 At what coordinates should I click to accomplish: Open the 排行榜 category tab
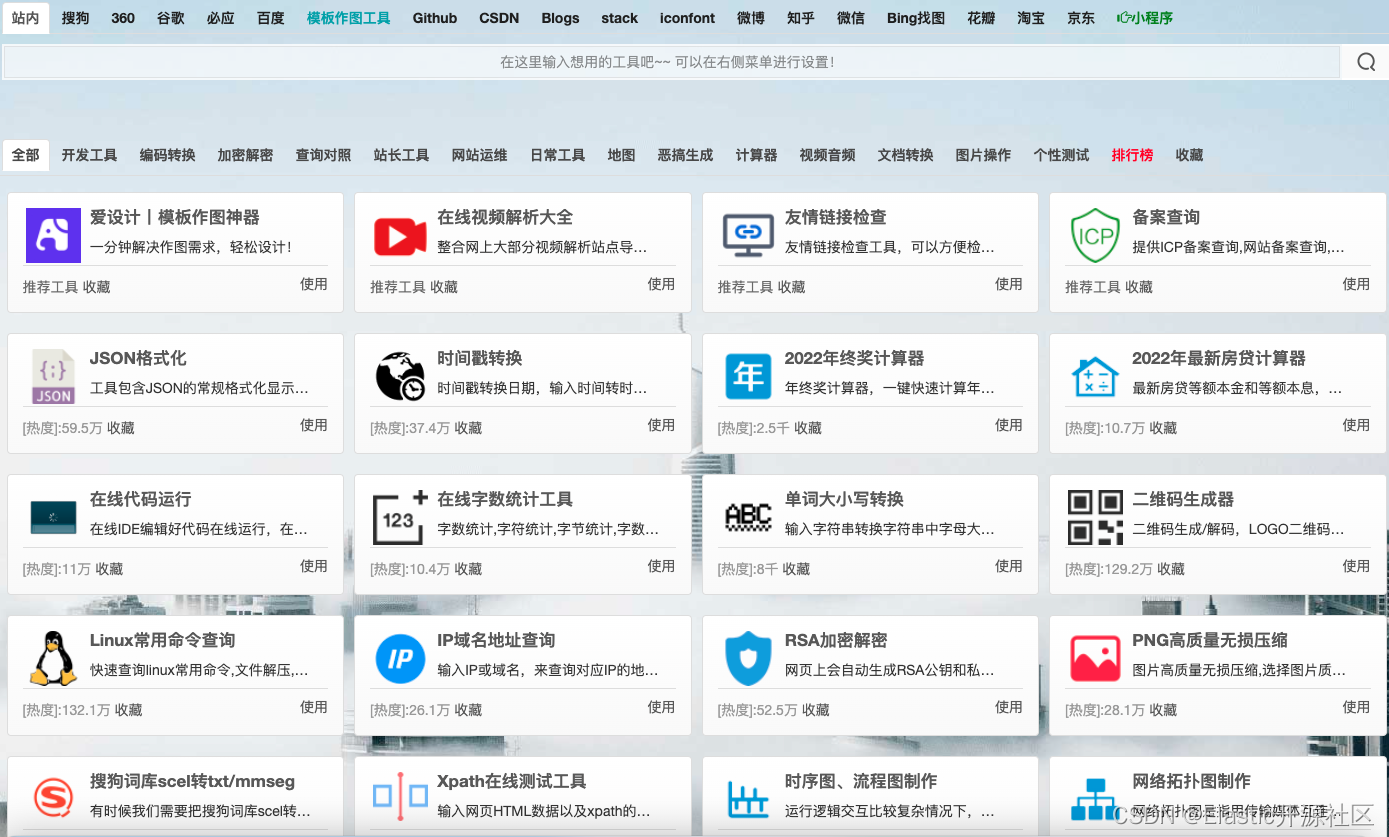click(x=1132, y=155)
